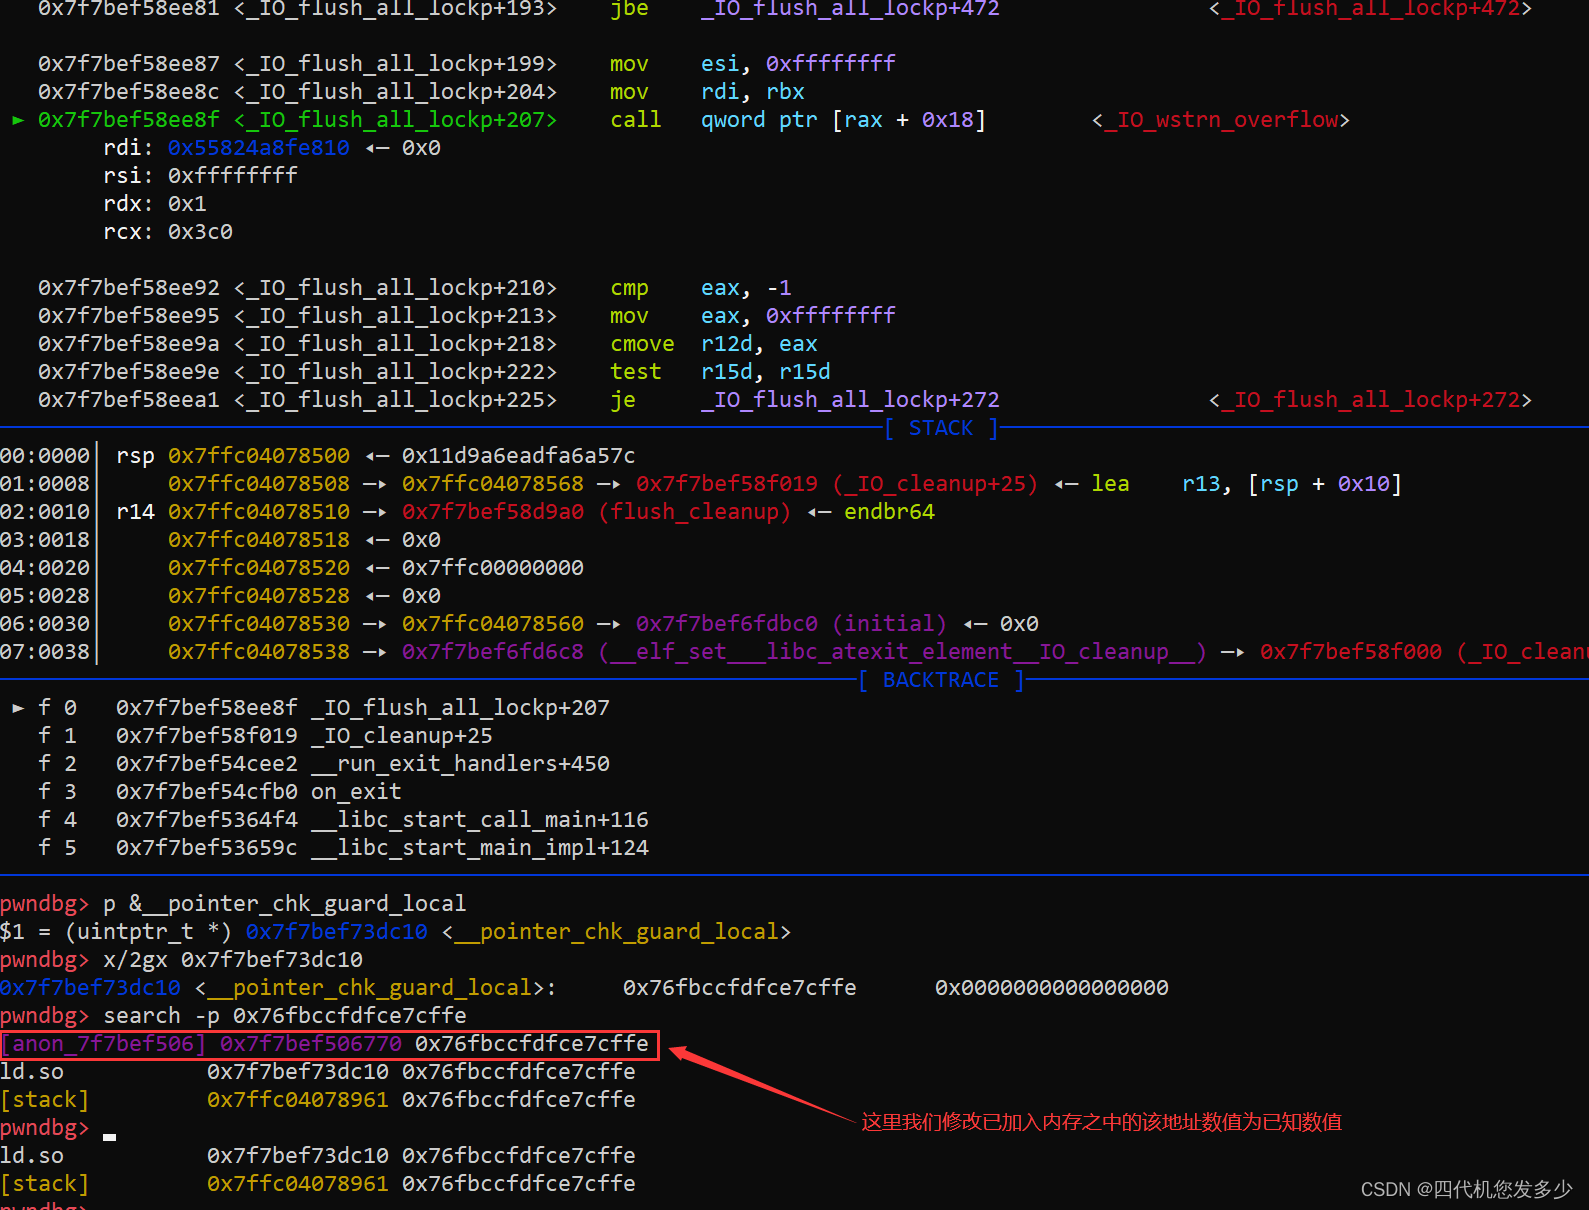Click the search -p 0x76fbccfdfce7cffe command
This screenshot has width=1589, height=1210.
284,1016
